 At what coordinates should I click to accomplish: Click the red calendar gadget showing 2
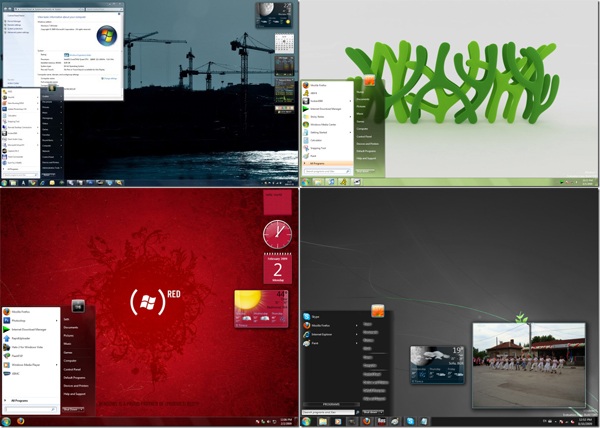click(x=277, y=268)
